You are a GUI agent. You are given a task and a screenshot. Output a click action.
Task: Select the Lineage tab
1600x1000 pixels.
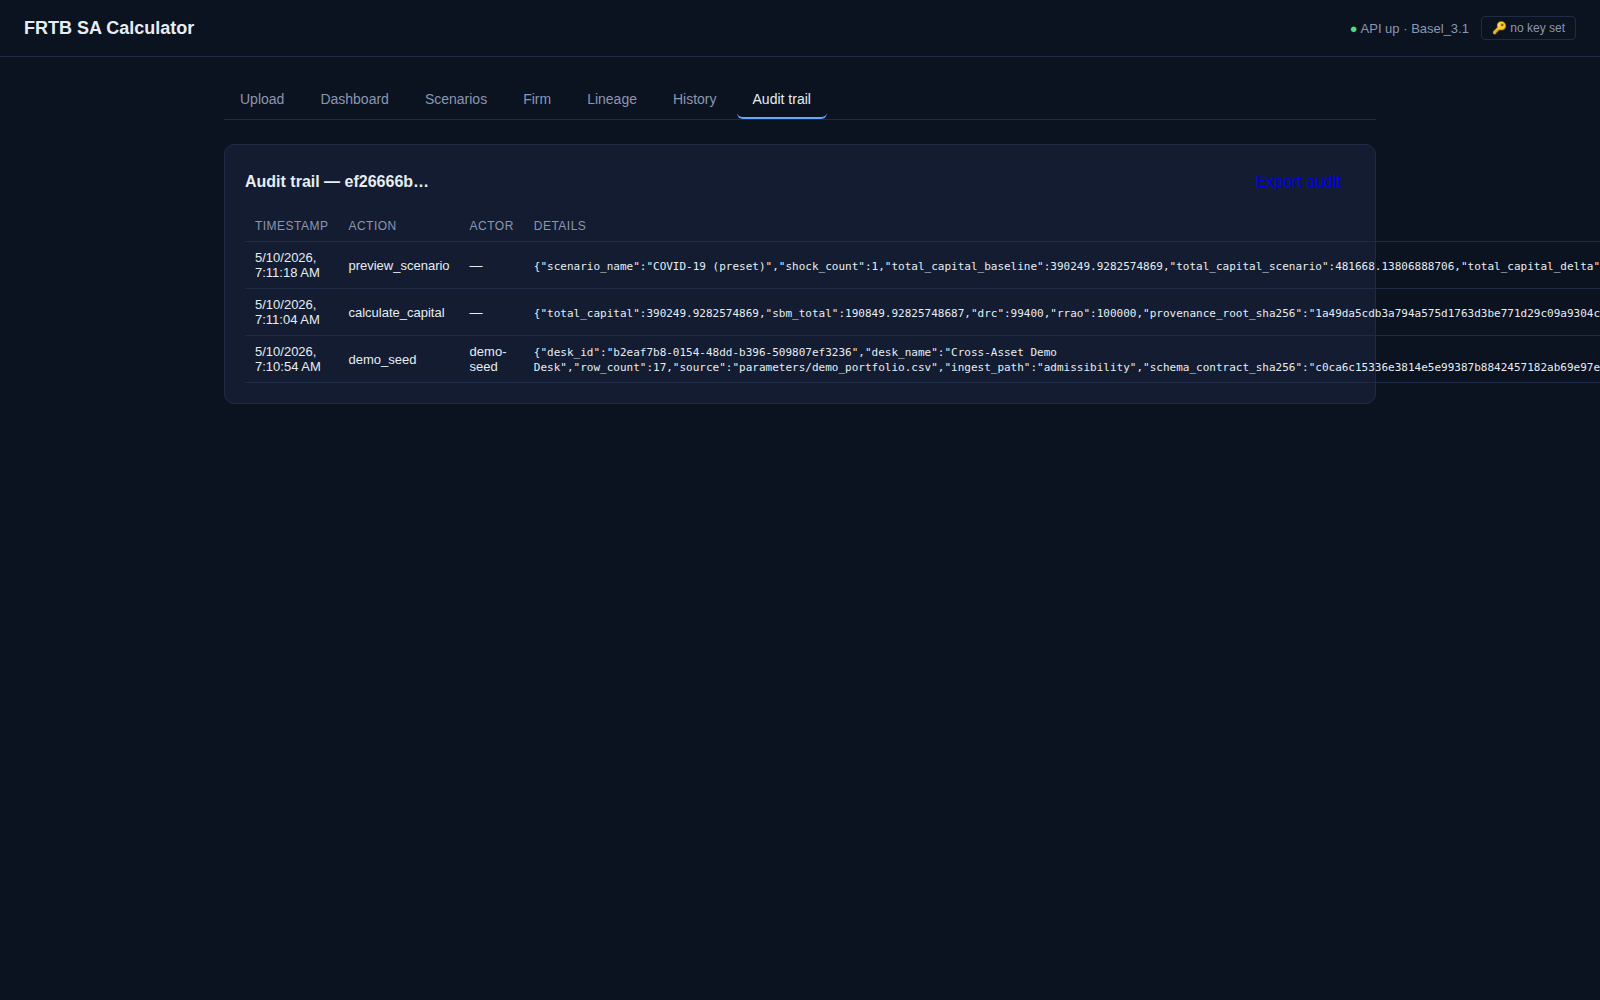click(x=612, y=99)
